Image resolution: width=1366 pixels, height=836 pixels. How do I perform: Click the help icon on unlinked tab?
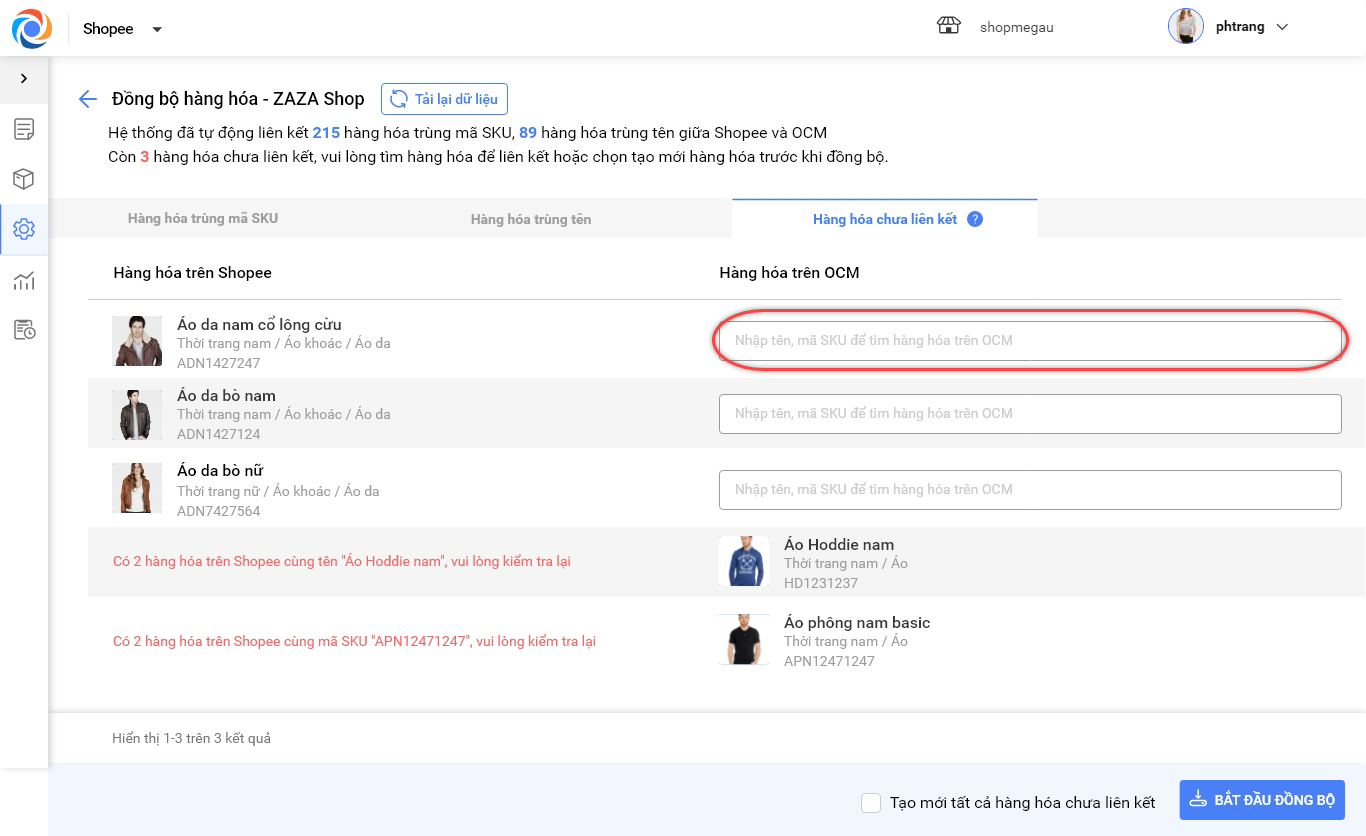point(975,219)
